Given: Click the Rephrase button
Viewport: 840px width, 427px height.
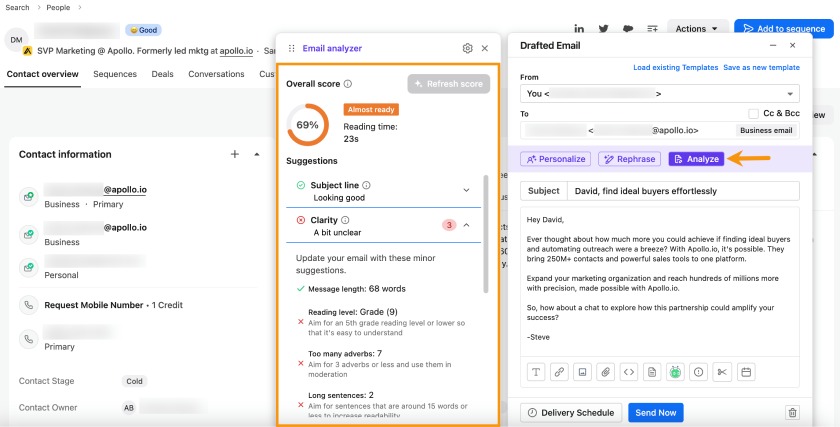Looking at the screenshot, I should pos(629,159).
